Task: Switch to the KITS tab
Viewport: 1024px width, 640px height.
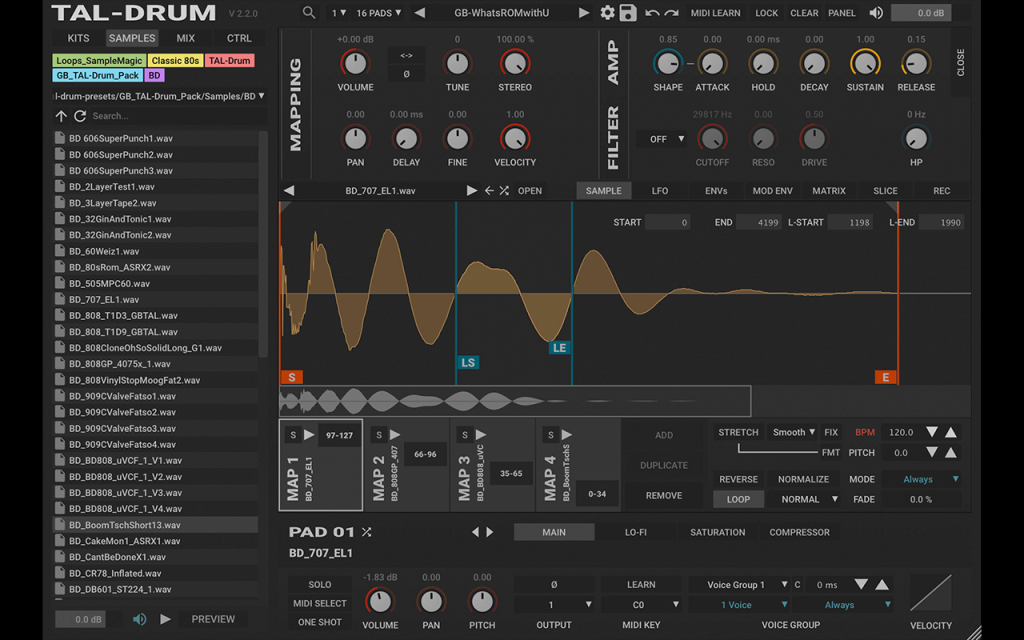Action: pos(78,38)
